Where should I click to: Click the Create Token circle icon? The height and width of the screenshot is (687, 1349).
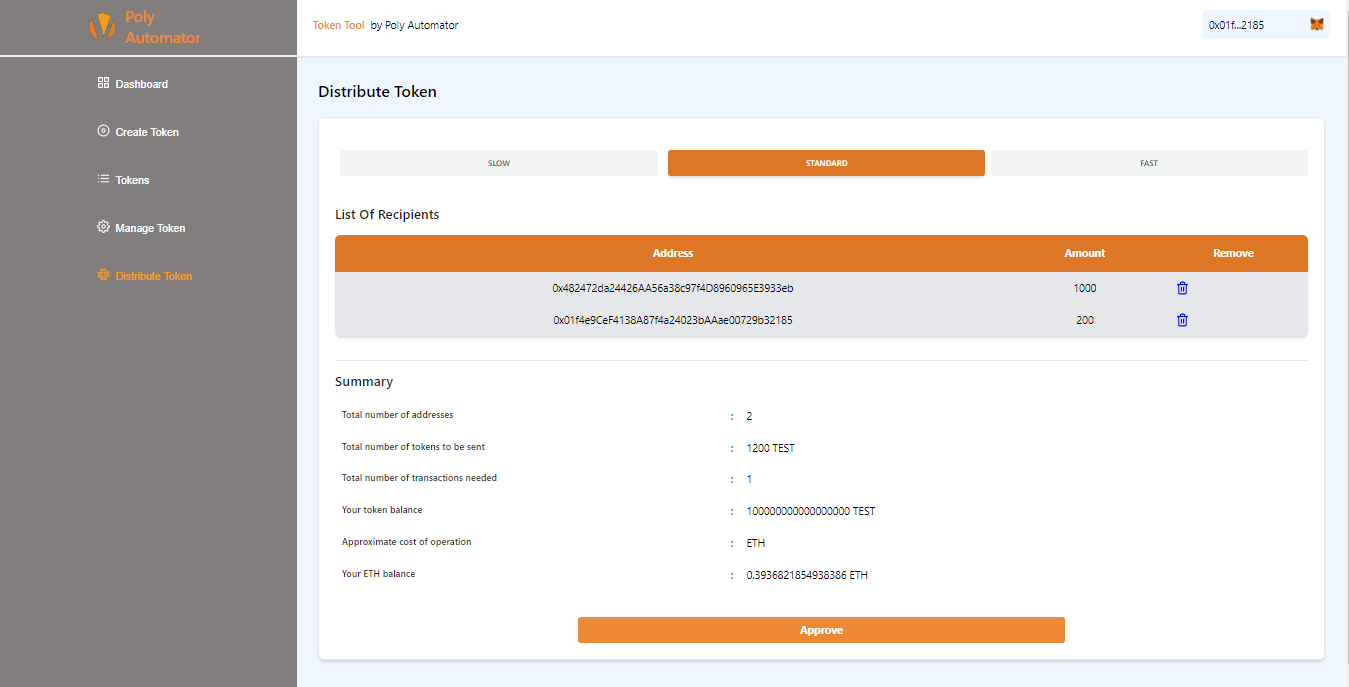click(103, 131)
